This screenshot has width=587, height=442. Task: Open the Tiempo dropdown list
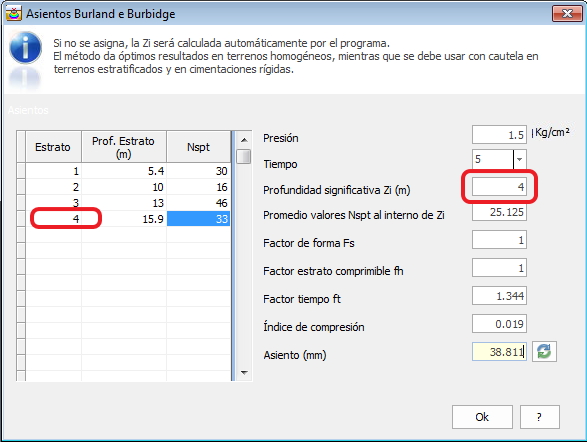click(519, 159)
